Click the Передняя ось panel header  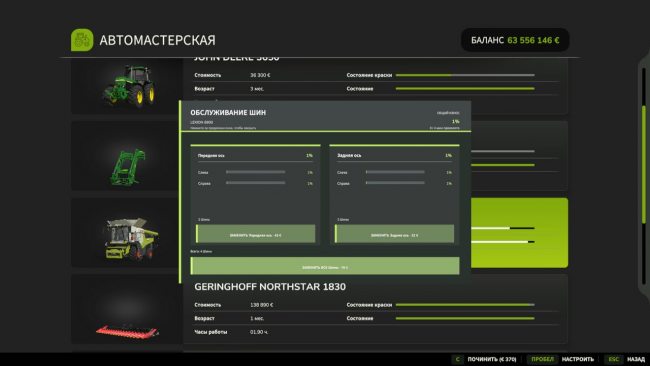[255, 155]
